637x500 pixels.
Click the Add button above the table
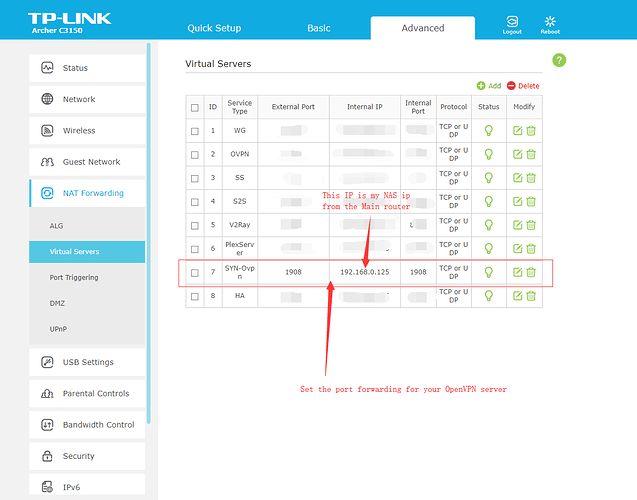tap(489, 86)
